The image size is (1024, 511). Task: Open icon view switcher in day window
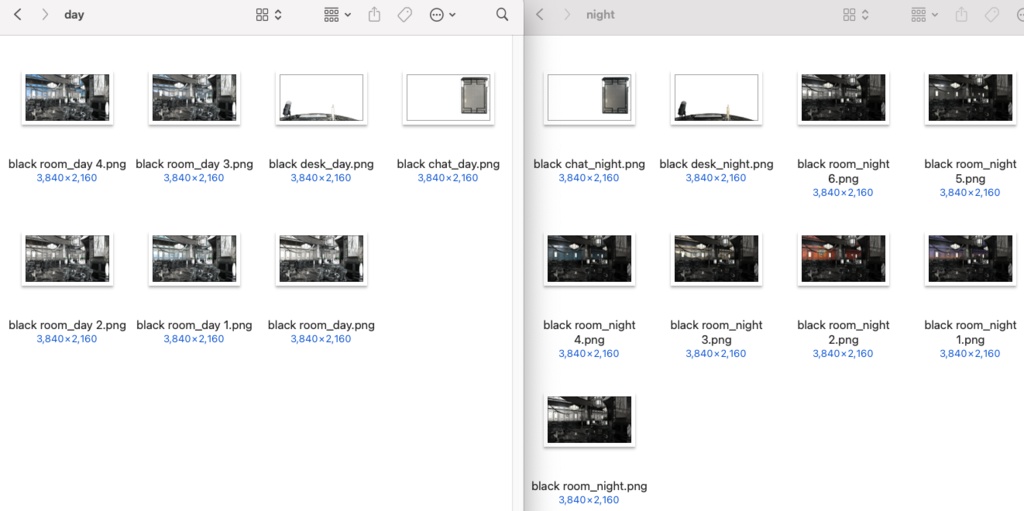click(x=268, y=15)
